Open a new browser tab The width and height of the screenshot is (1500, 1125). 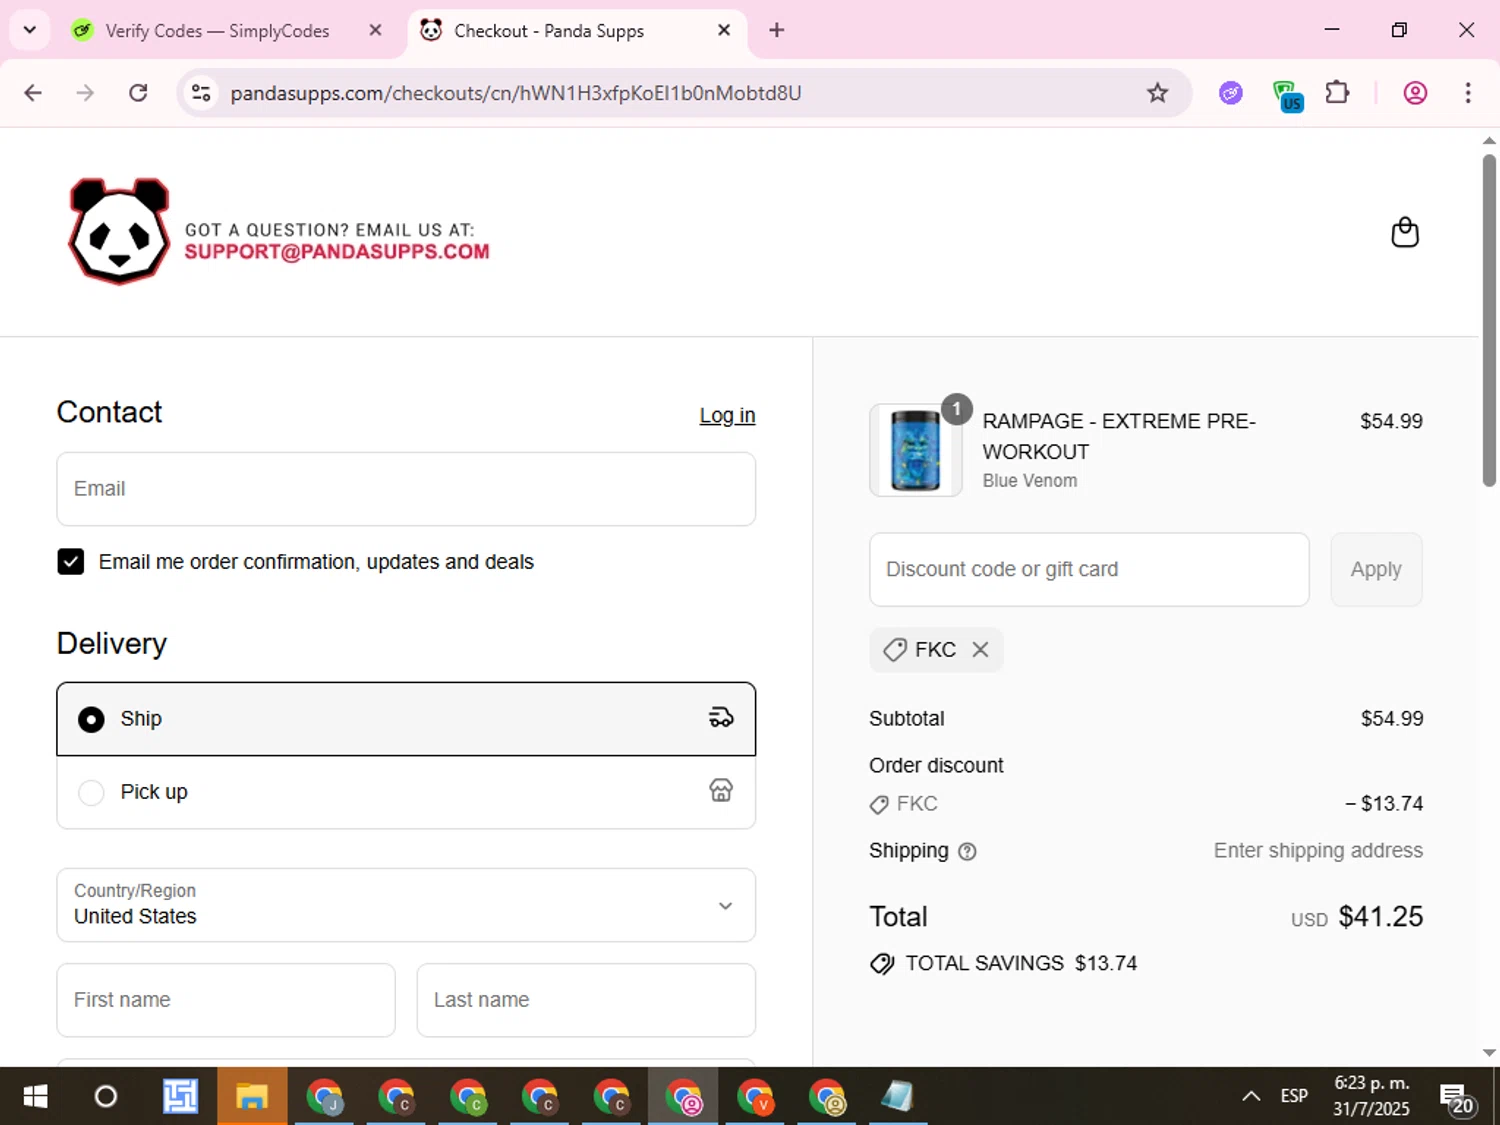pyautogui.click(x=776, y=30)
